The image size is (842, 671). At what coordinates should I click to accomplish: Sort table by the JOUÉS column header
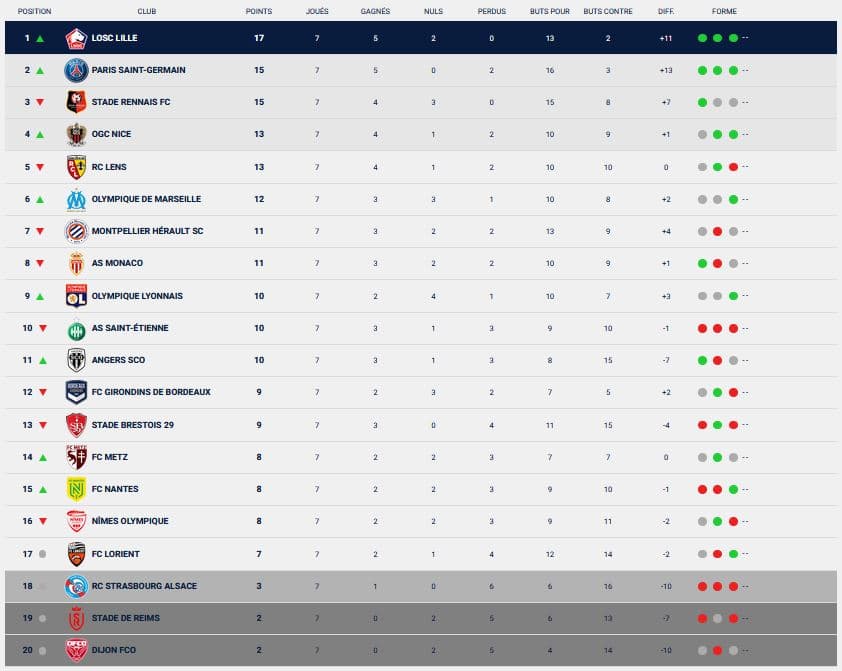click(x=317, y=11)
